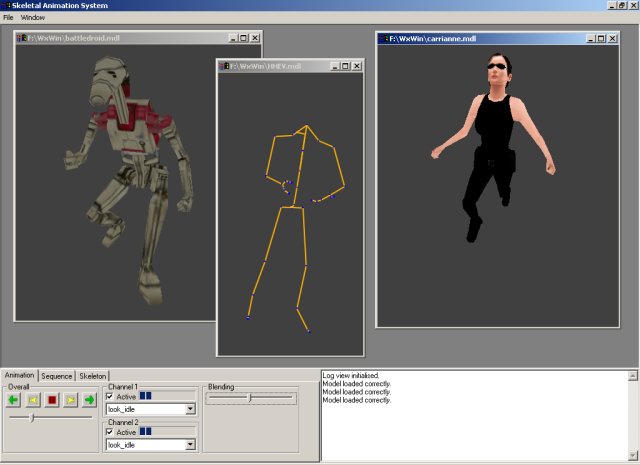Click the "Log view initialised." log line

tap(351, 375)
